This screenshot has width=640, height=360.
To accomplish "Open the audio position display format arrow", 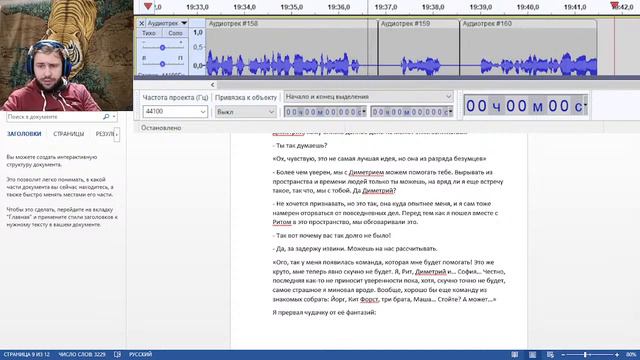I will click(x=585, y=105).
